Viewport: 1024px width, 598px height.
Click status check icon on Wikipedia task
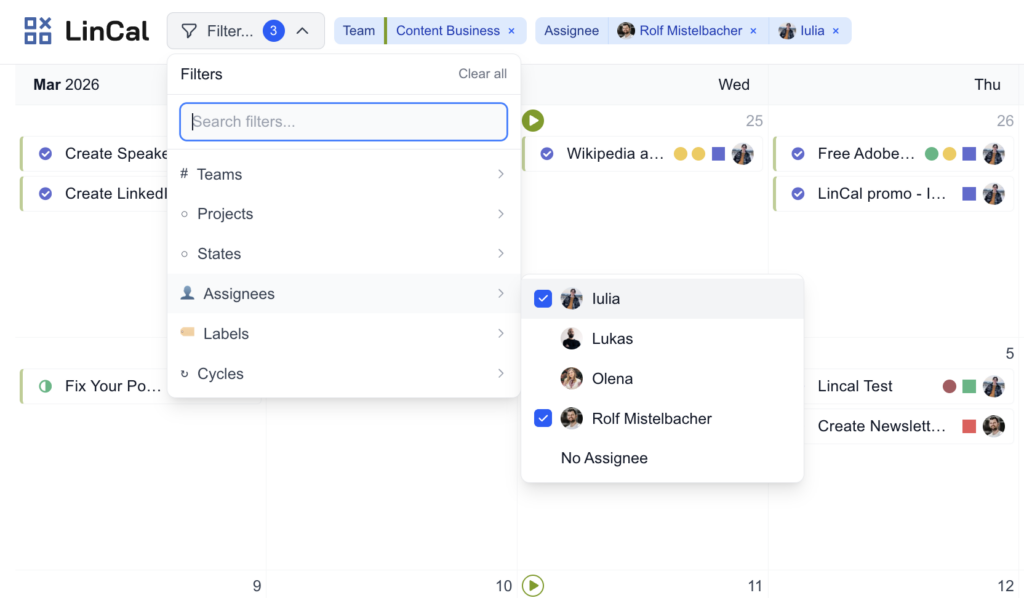(547, 154)
